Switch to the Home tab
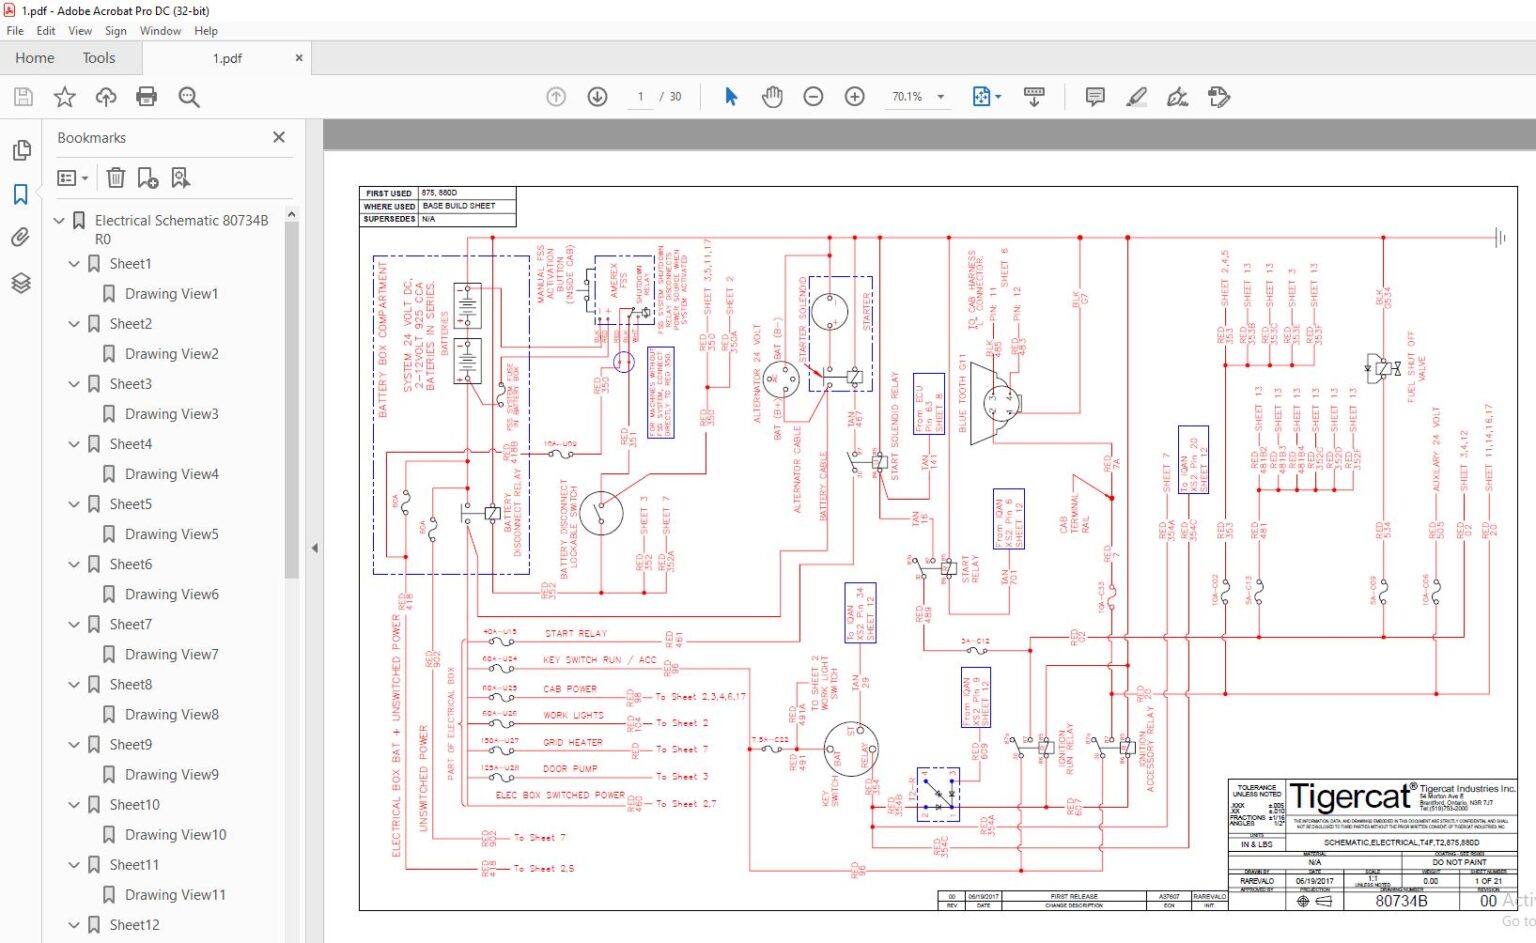 coord(35,58)
